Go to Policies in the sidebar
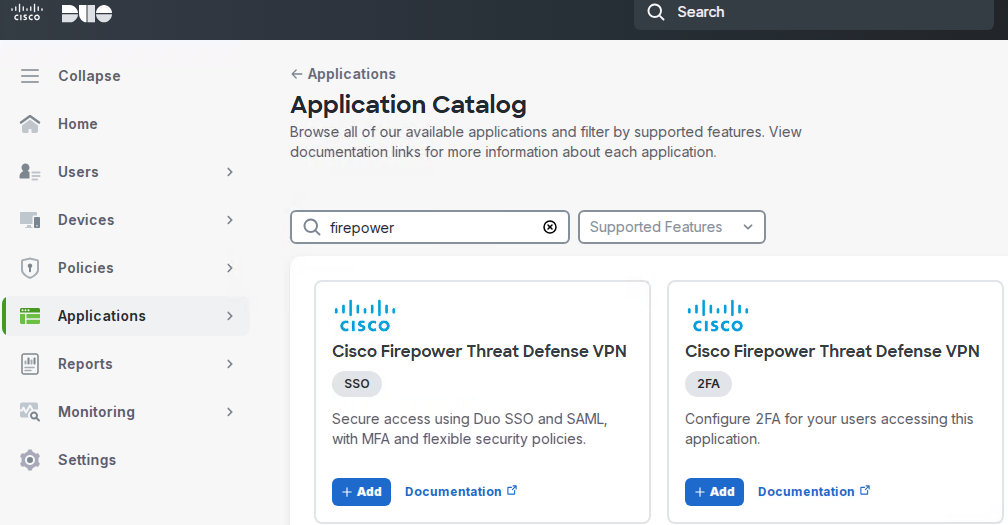This screenshot has height=525, width=1008. [86, 268]
